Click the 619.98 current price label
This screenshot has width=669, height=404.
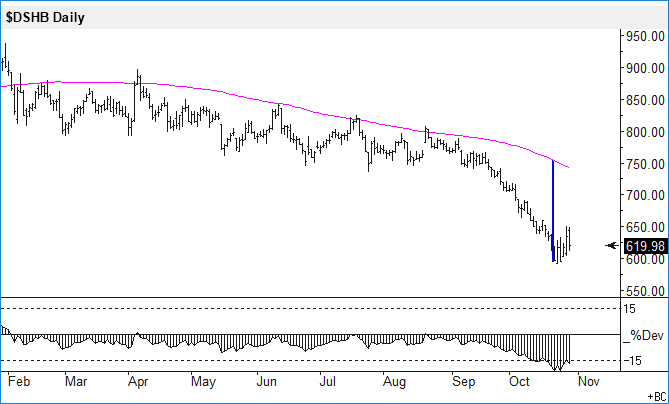tap(645, 246)
